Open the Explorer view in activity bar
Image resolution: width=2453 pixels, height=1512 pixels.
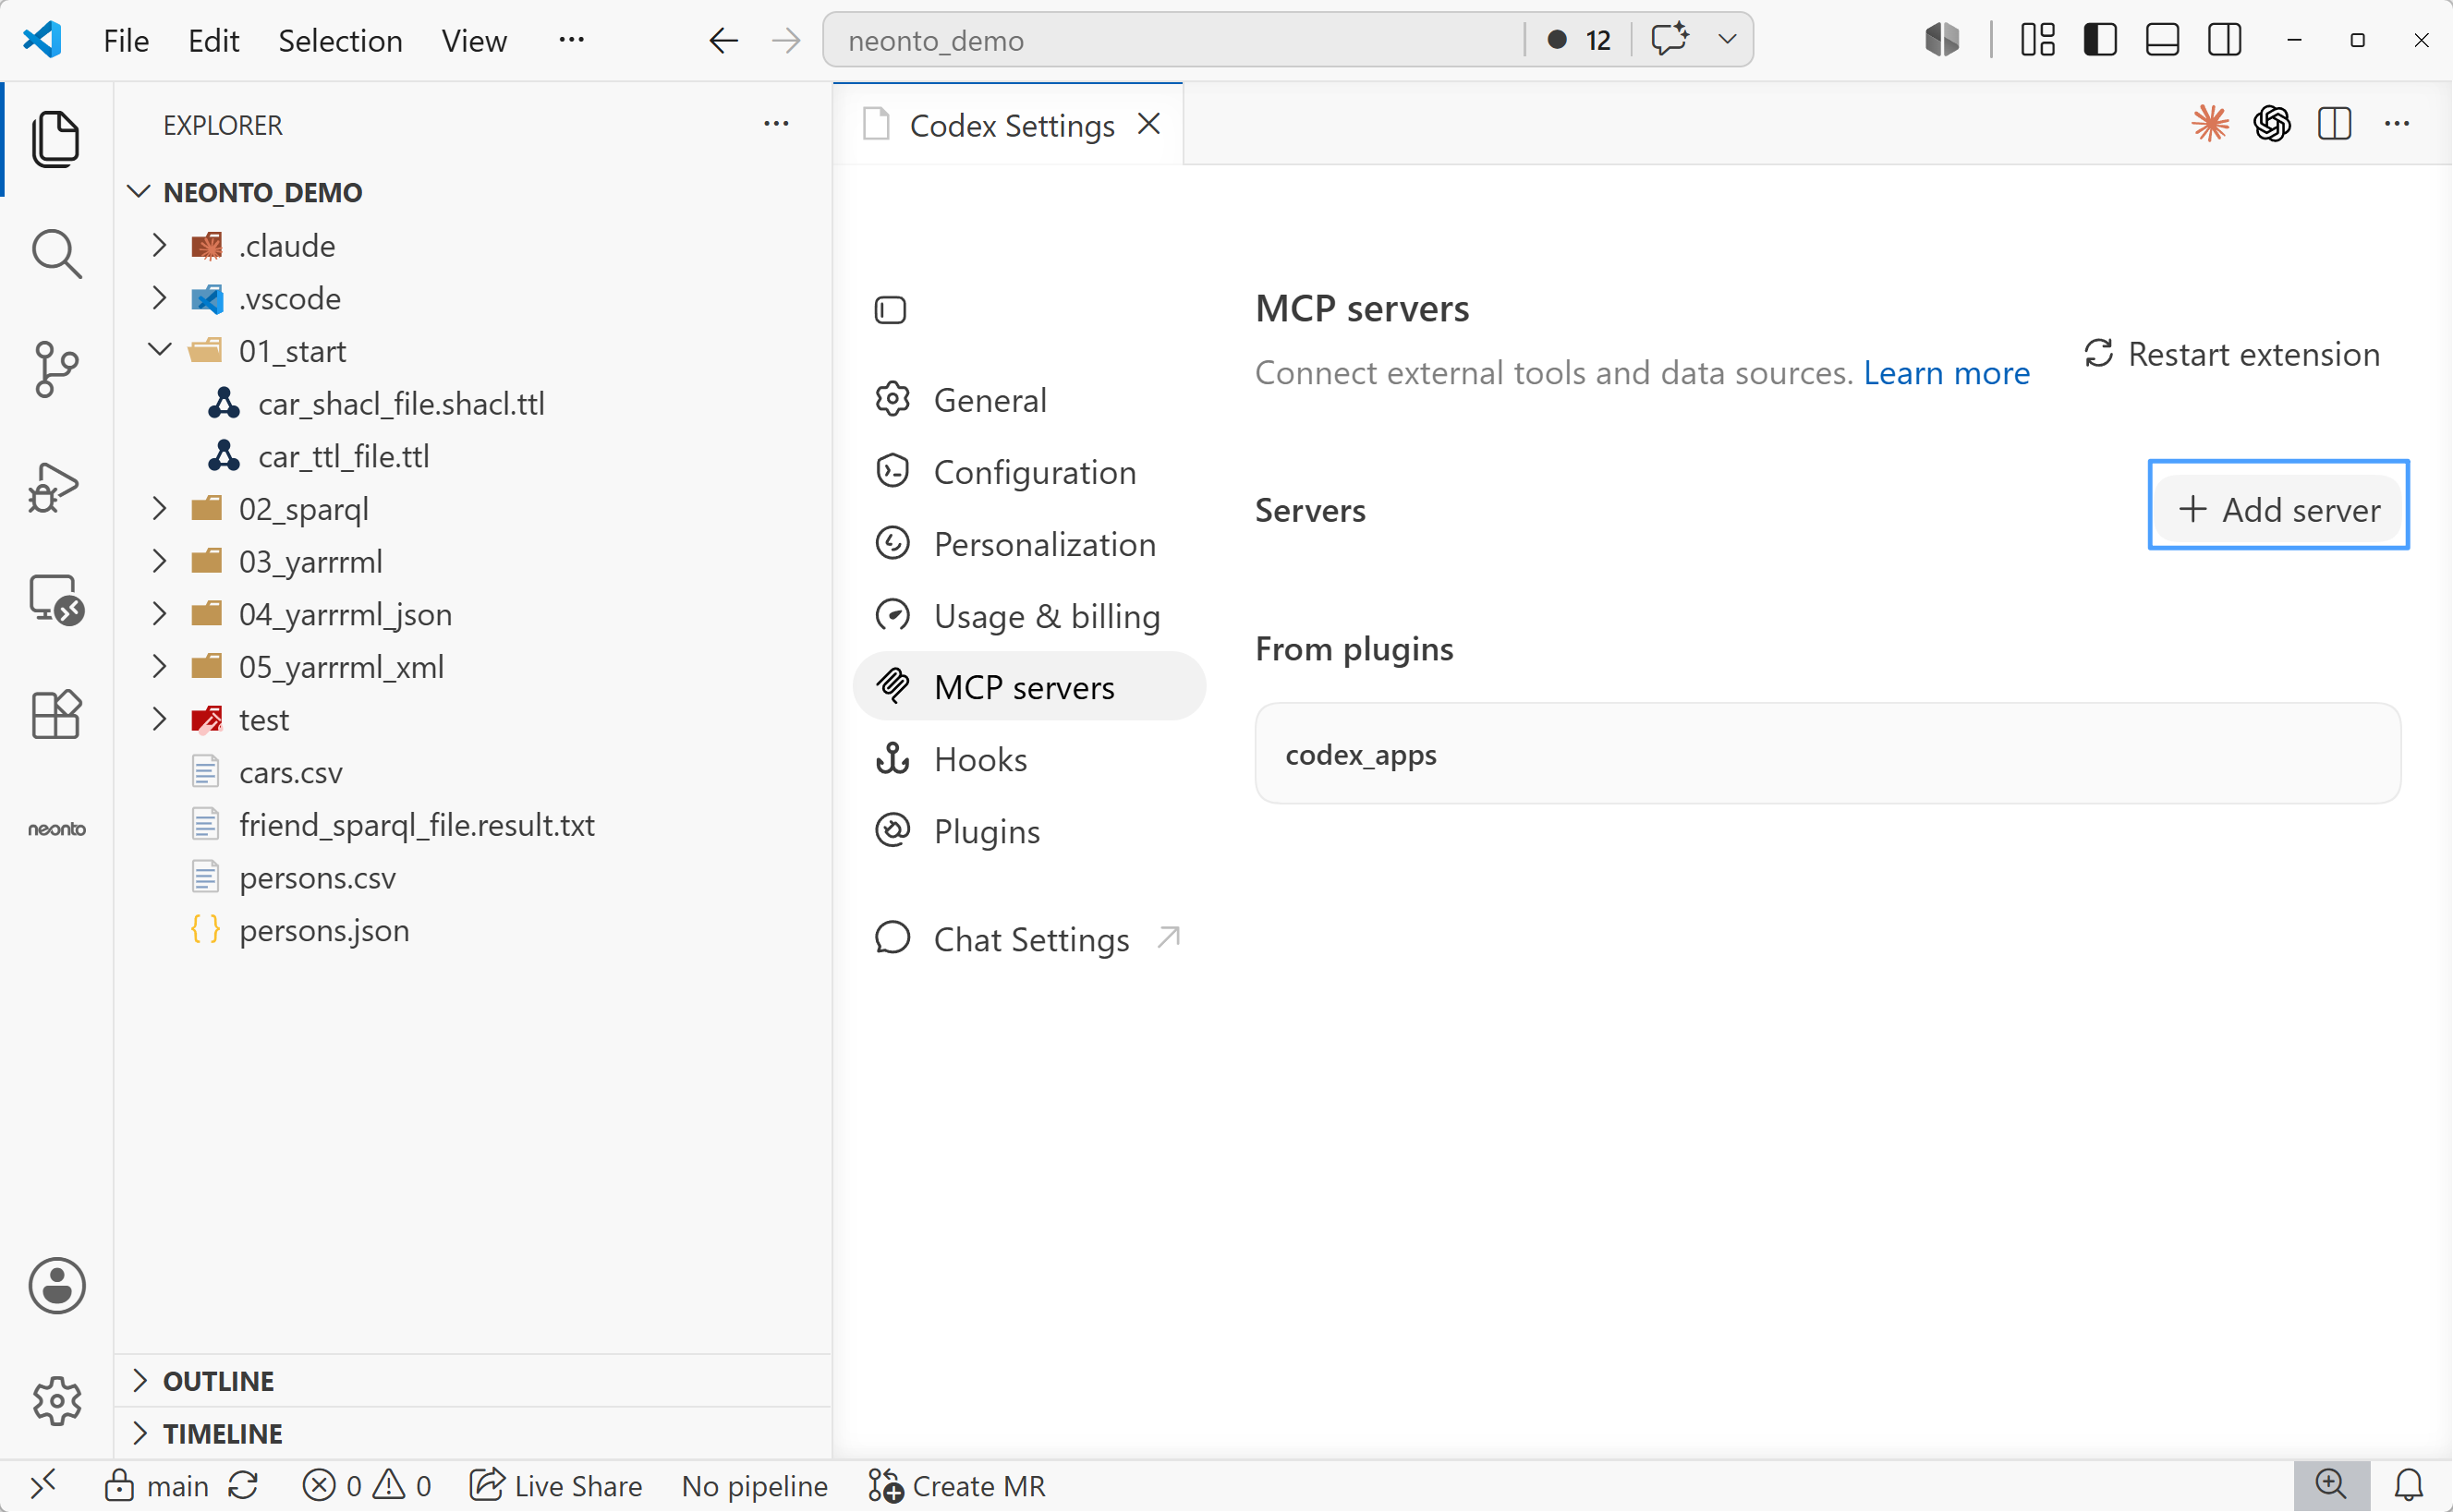tap(56, 139)
